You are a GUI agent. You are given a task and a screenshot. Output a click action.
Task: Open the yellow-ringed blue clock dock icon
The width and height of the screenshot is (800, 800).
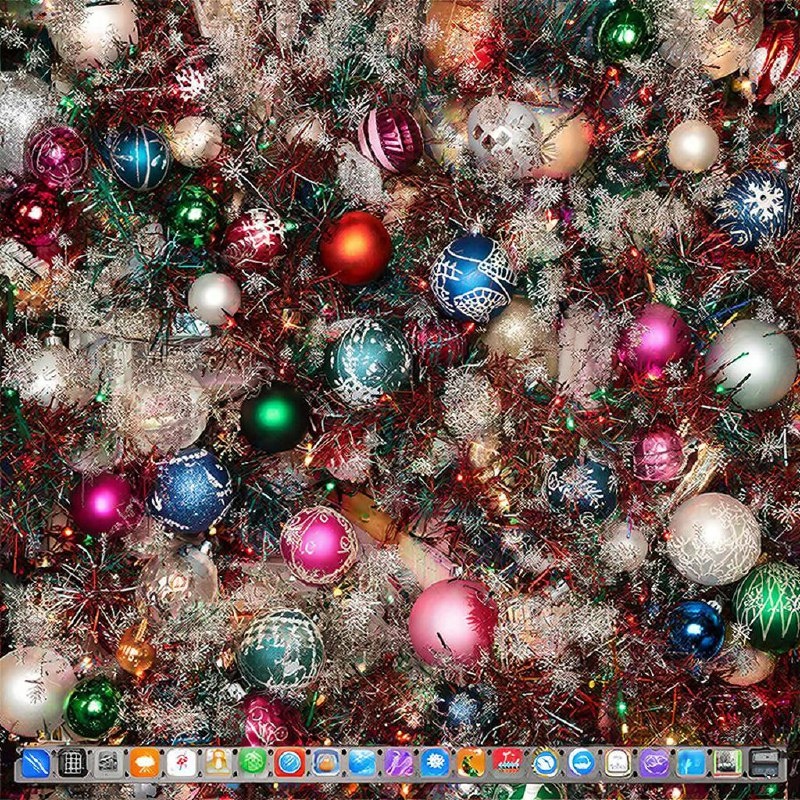pos(546,763)
